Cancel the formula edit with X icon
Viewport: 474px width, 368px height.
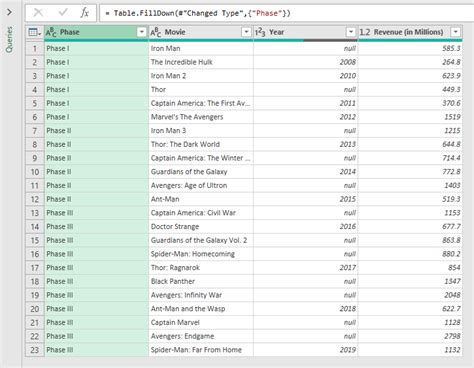point(38,13)
